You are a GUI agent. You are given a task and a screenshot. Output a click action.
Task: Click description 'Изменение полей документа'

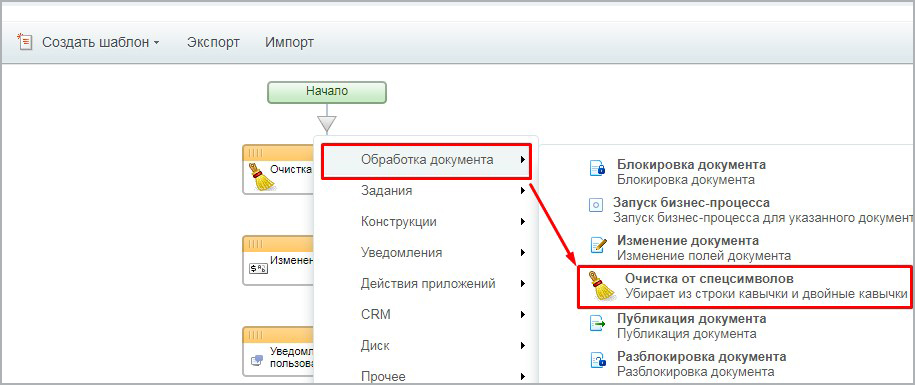point(704,256)
